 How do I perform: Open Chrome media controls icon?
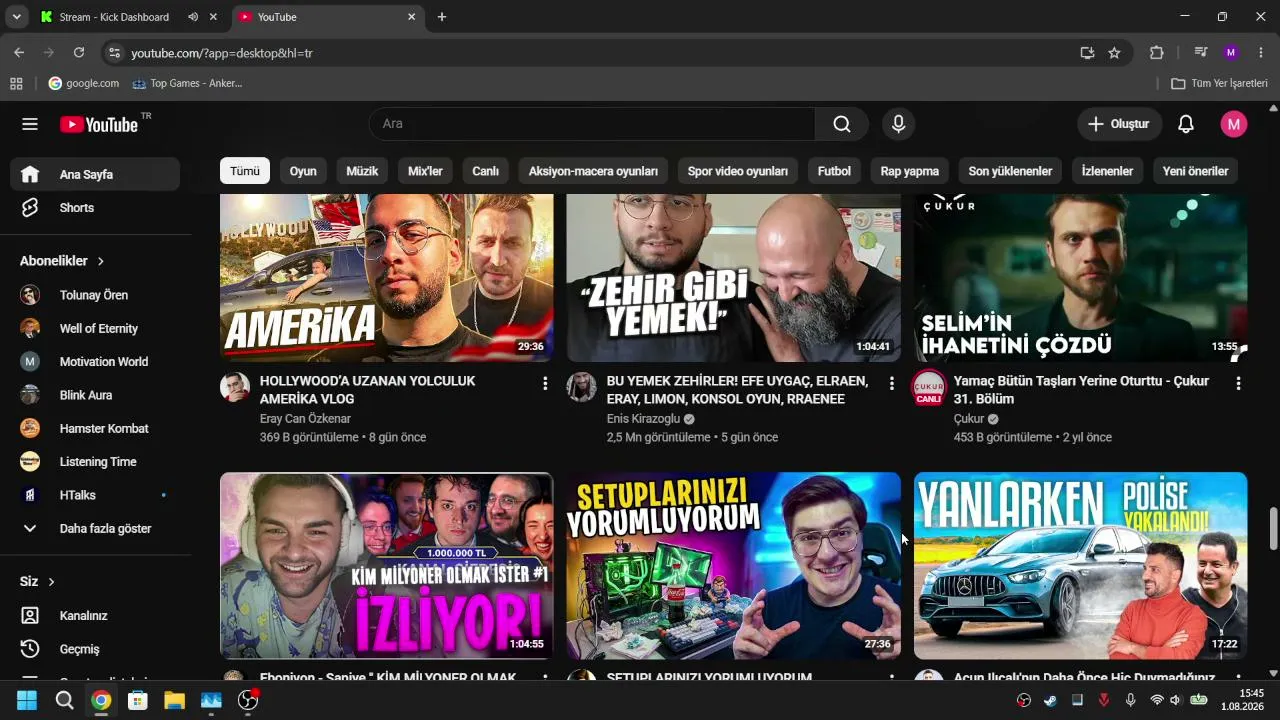coord(1201,53)
